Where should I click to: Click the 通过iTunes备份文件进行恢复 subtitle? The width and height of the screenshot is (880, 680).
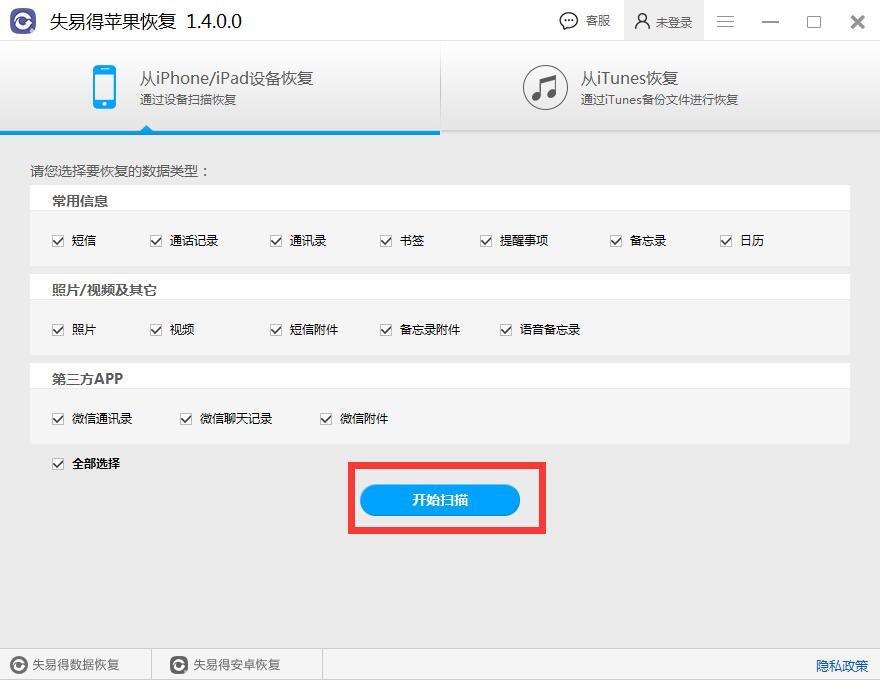point(659,100)
